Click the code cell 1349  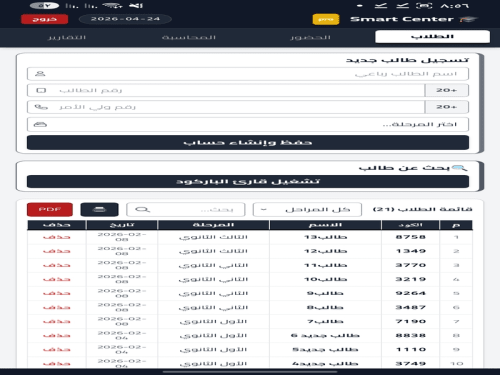(411, 251)
